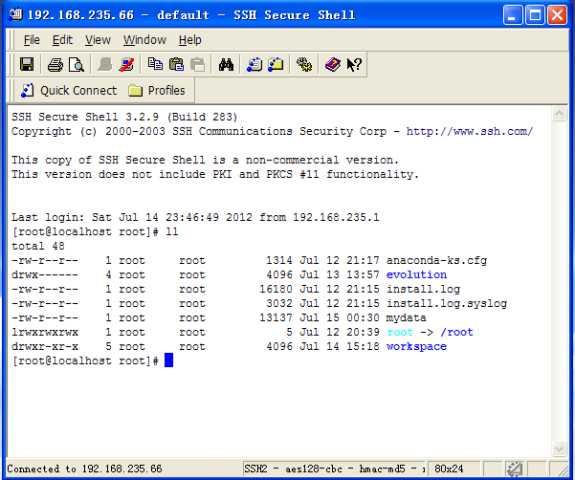Click the 'install.log' file name
Image resolution: width=575 pixels, height=480 pixels.
[x=423, y=289]
